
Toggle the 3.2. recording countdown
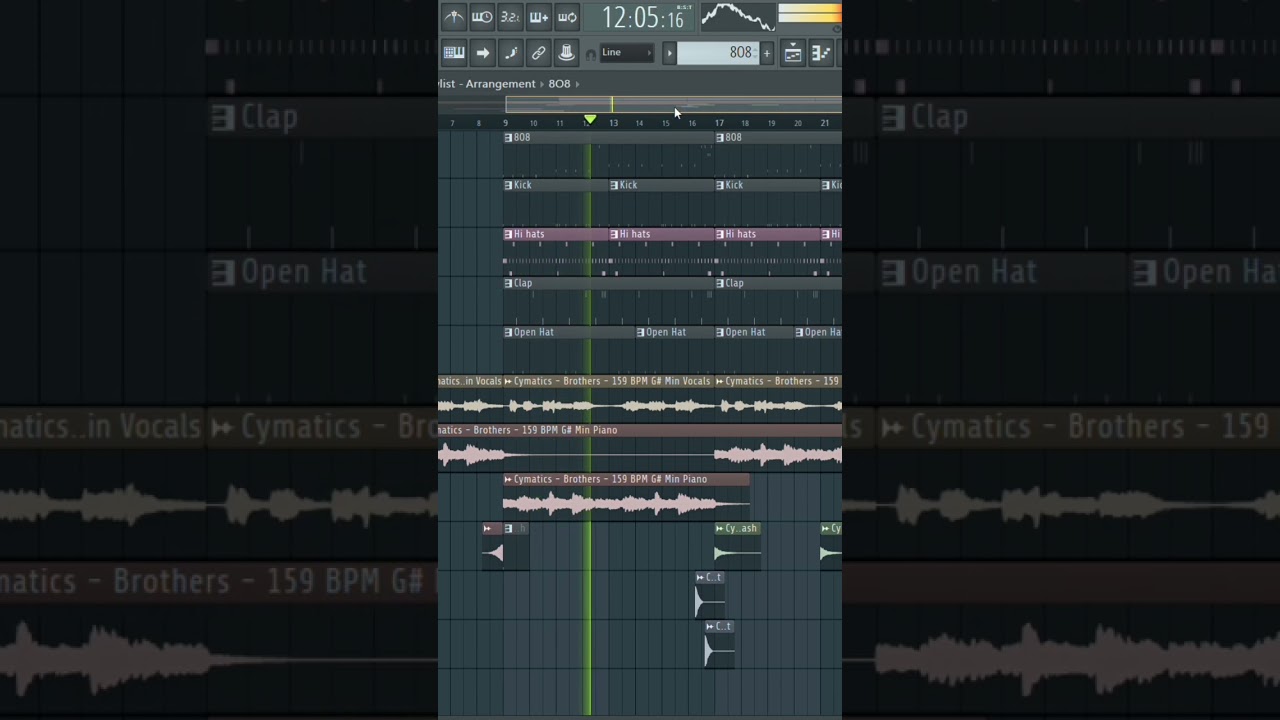510,16
